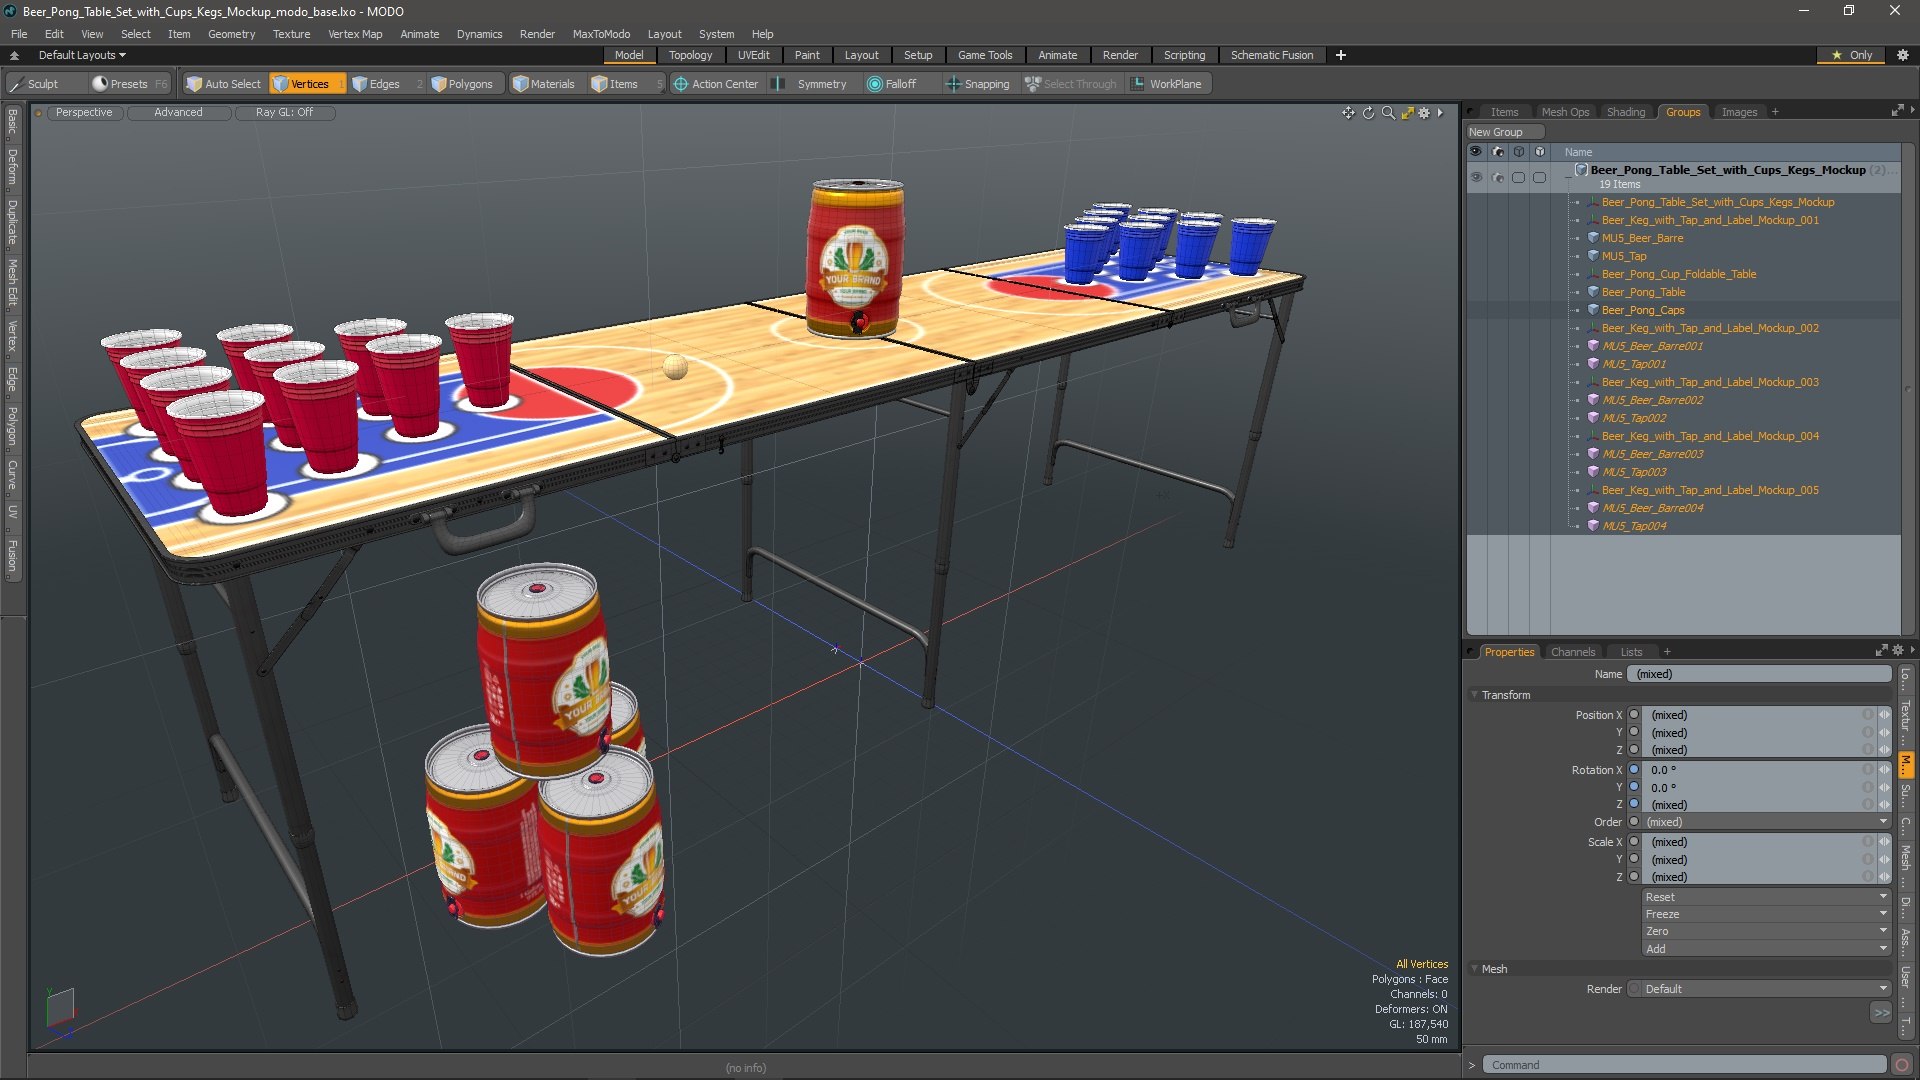Open the Default Layouts dropdown
This screenshot has width=1920, height=1080.
coord(82,55)
